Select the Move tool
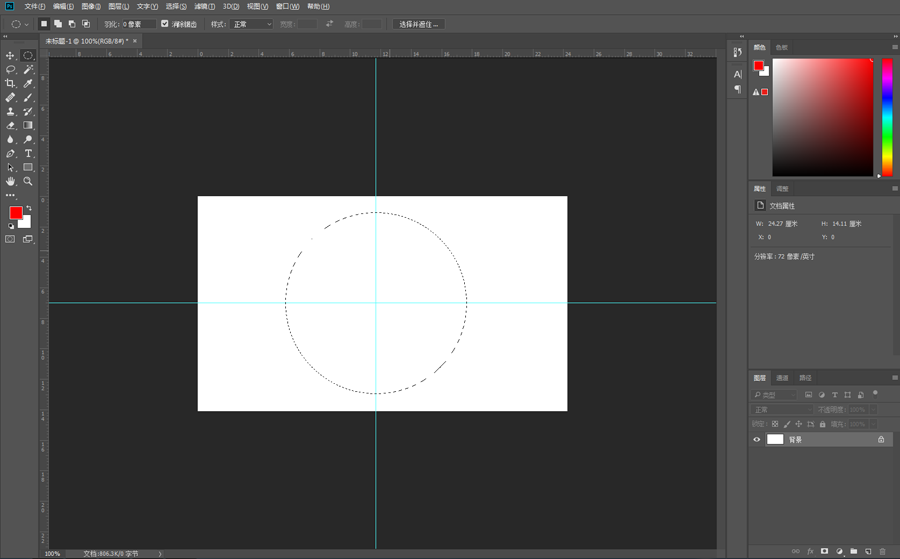 point(10,56)
